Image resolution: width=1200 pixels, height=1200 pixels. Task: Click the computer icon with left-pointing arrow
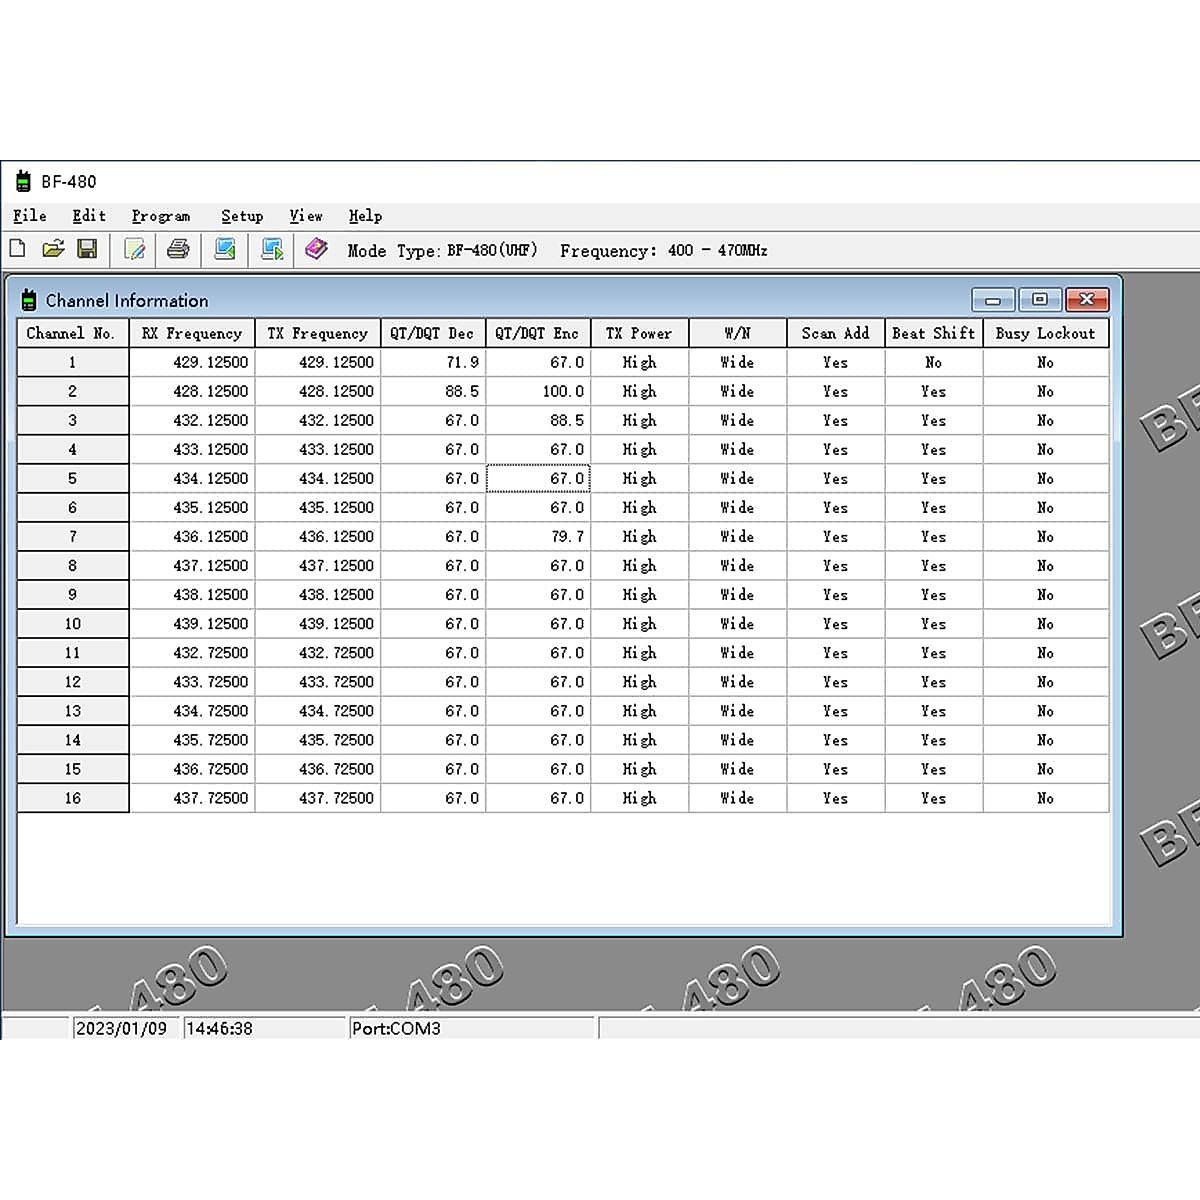point(225,249)
